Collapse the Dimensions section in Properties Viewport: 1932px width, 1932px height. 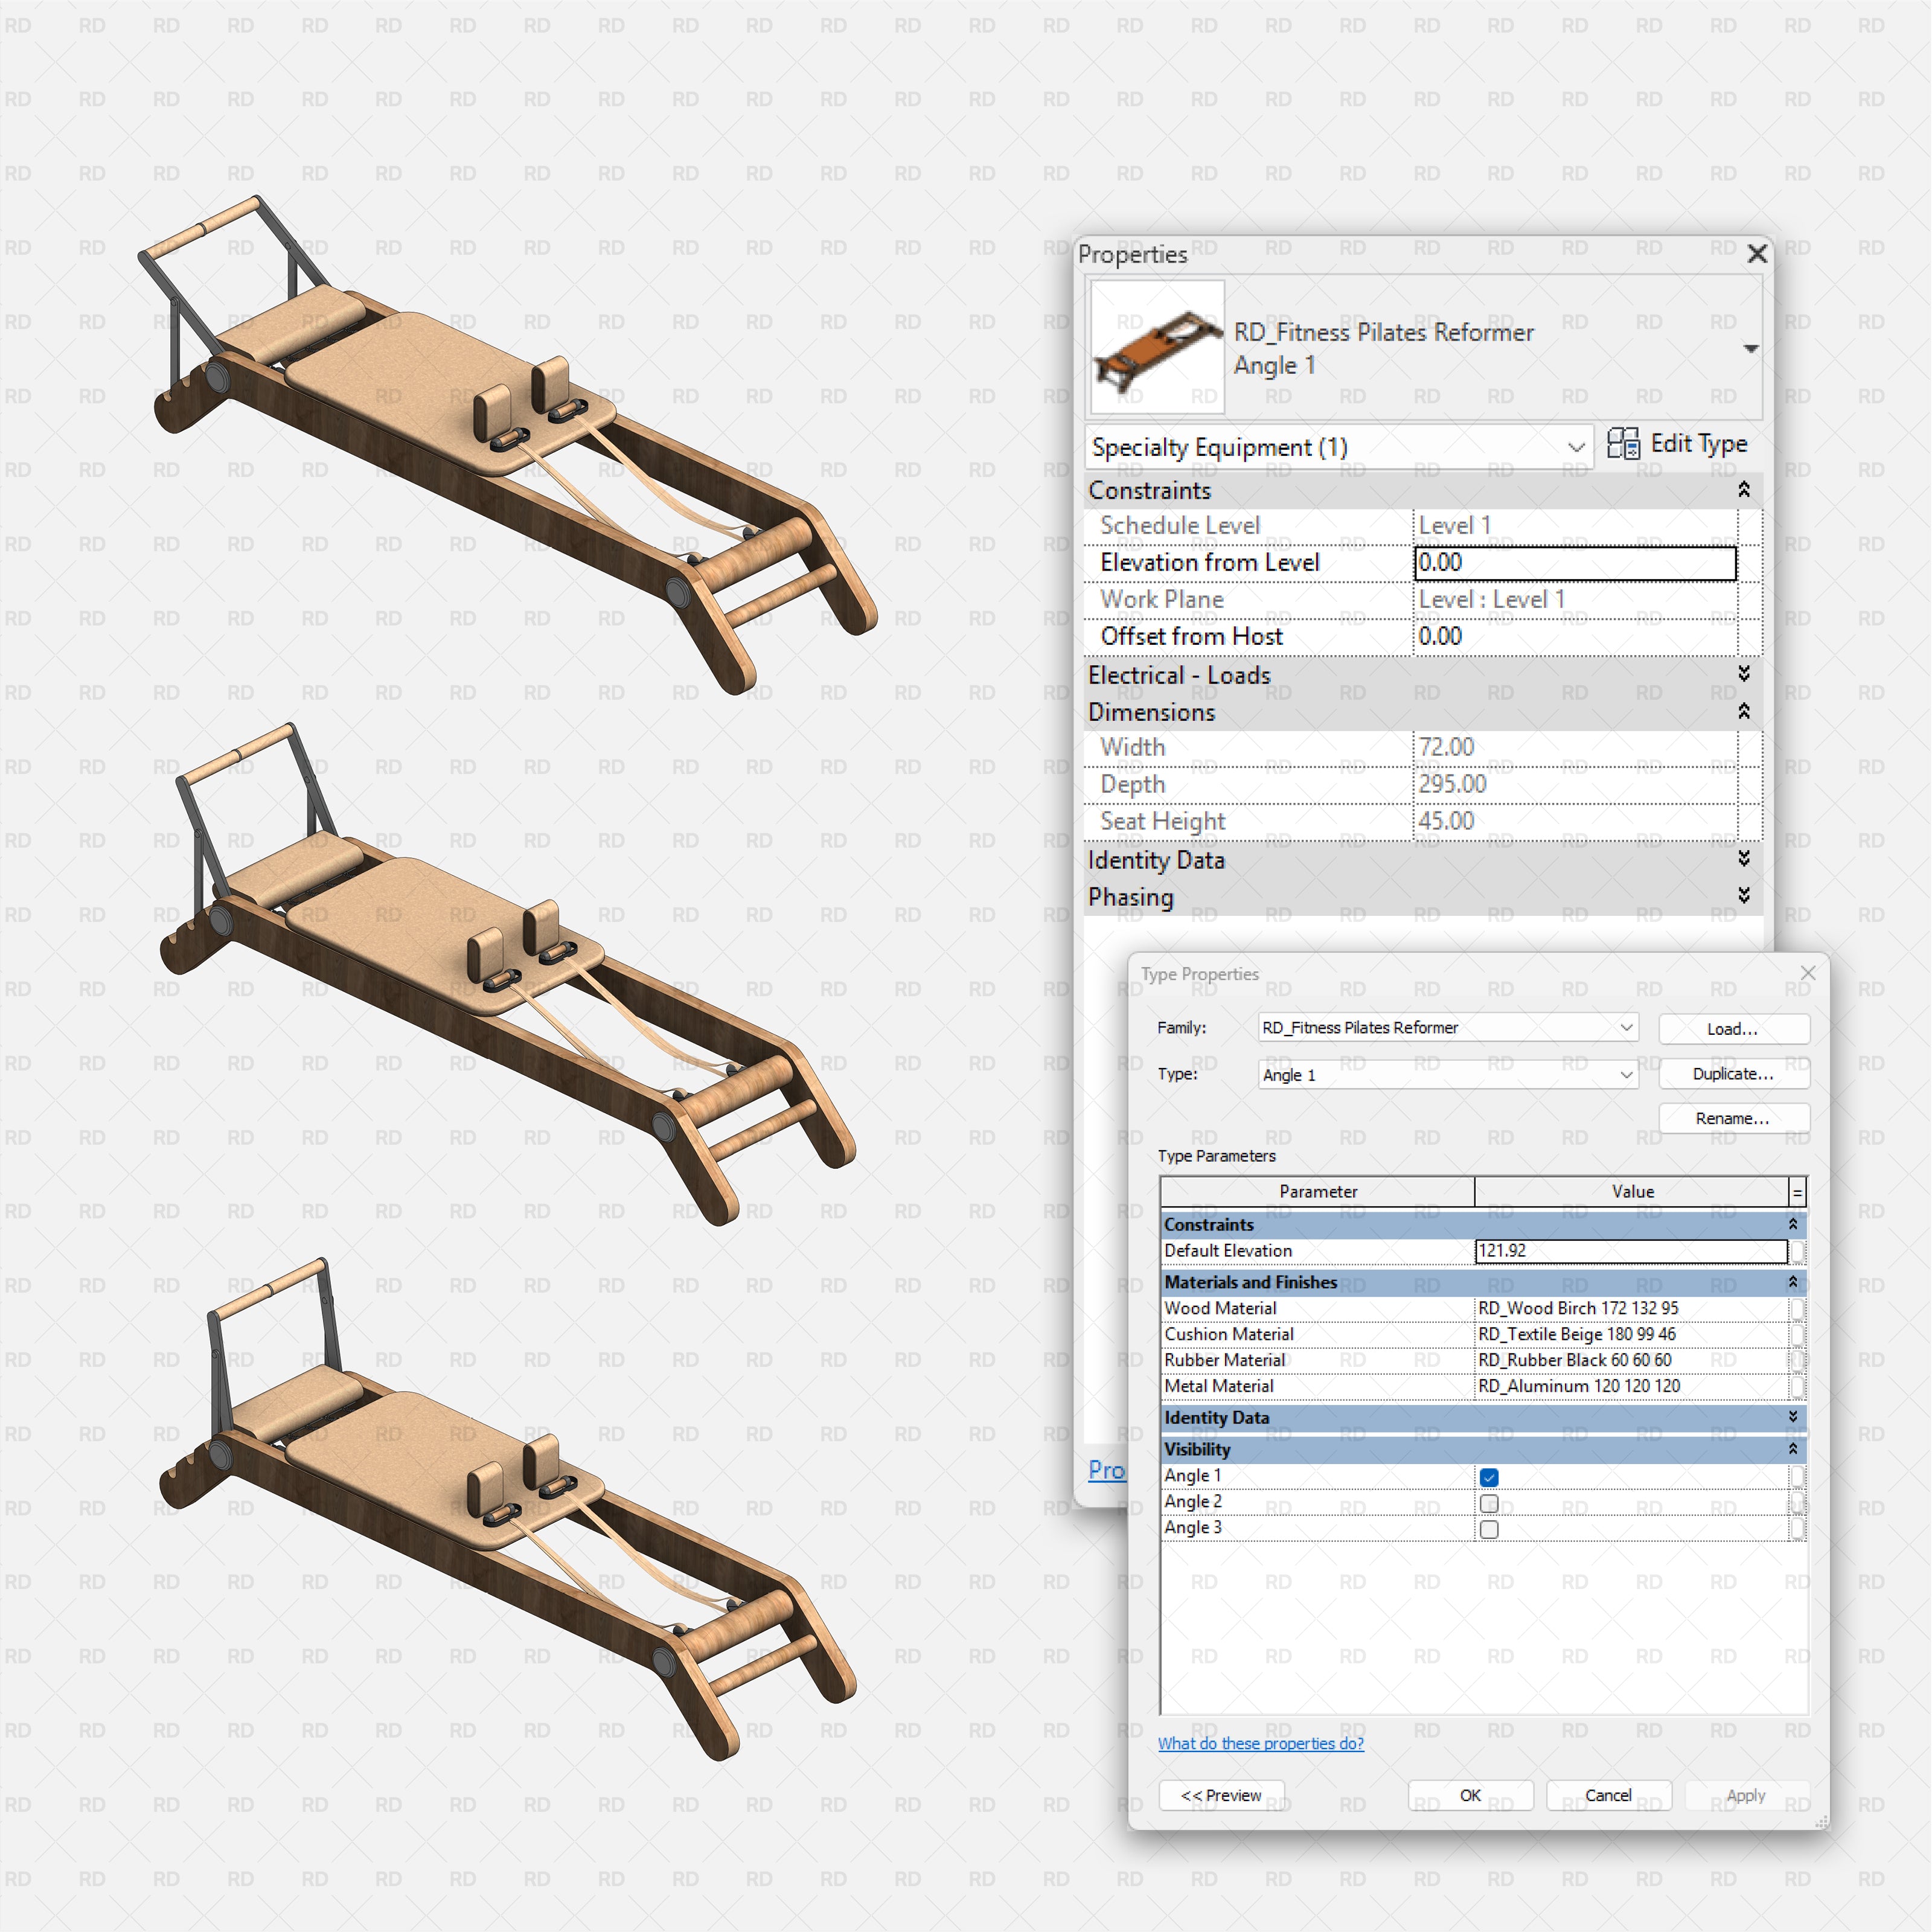point(1744,712)
